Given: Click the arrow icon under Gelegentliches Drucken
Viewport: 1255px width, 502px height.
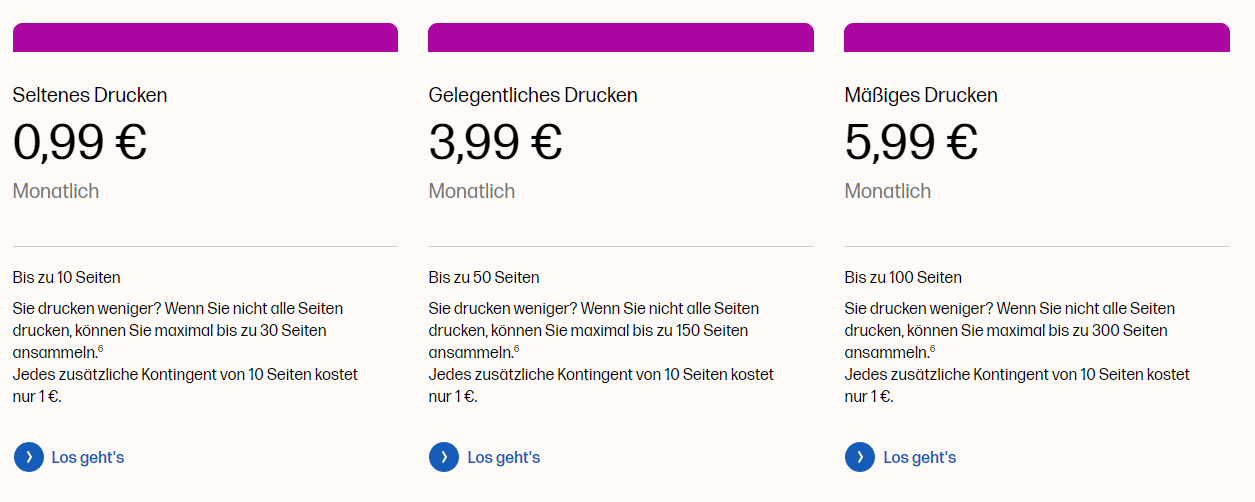Looking at the screenshot, I should pos(444,457).
